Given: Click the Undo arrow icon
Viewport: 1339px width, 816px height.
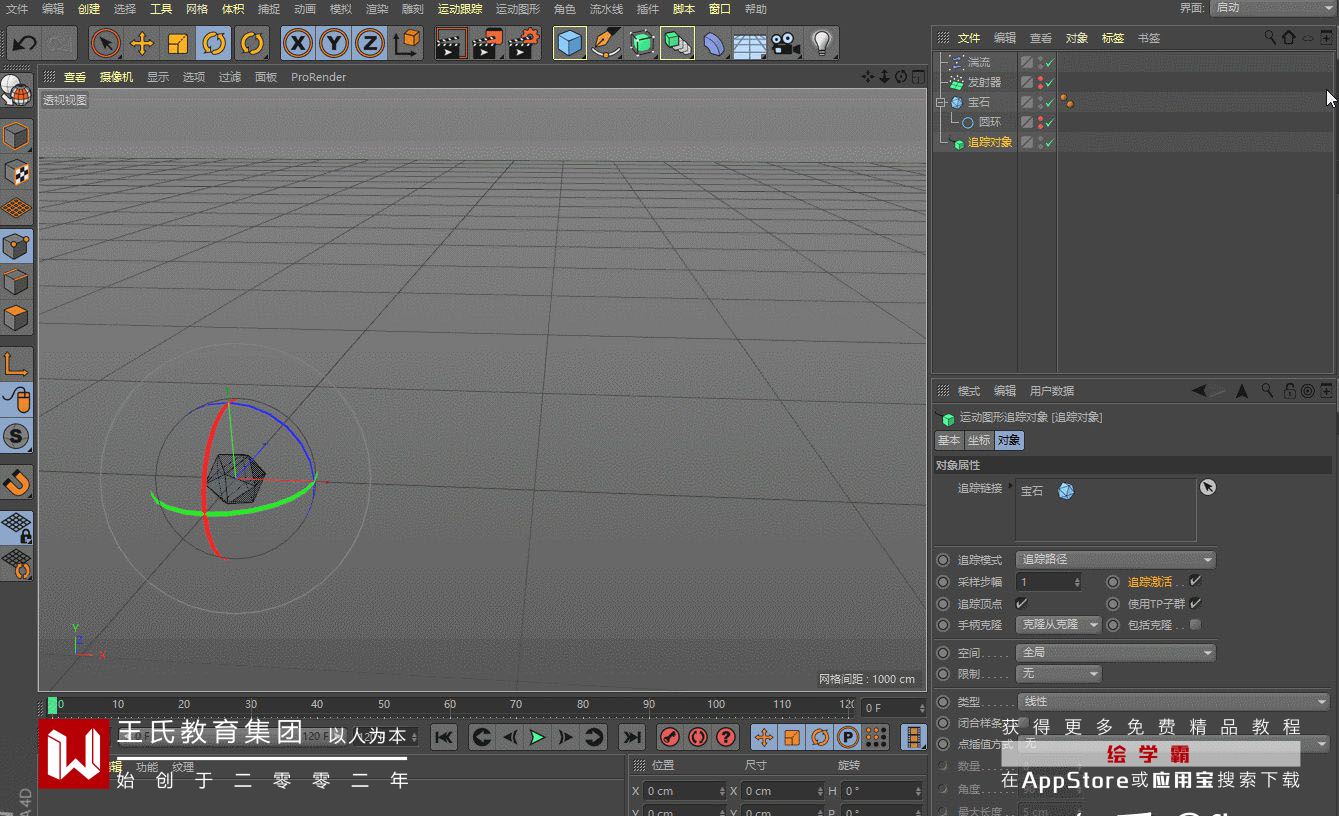Looking at the screenshot, I should (24, 44).
